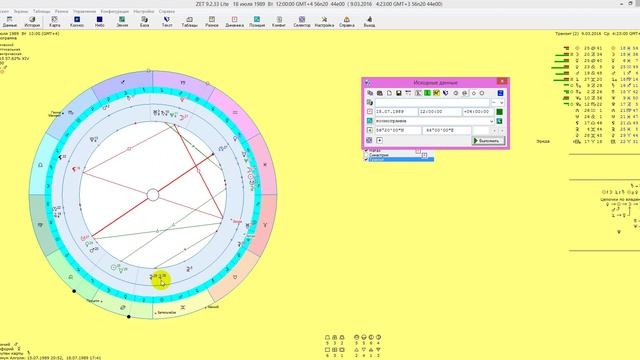The image size is (640, 360).
Task: Toggle the Натал checkbox in chart list
Action: coord(366,150)
